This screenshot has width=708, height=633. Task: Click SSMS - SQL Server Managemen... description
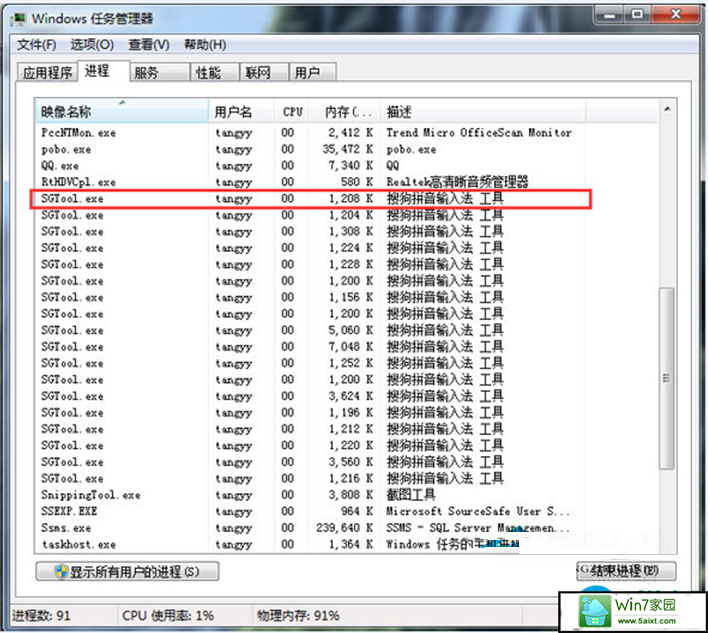[478, 528]
